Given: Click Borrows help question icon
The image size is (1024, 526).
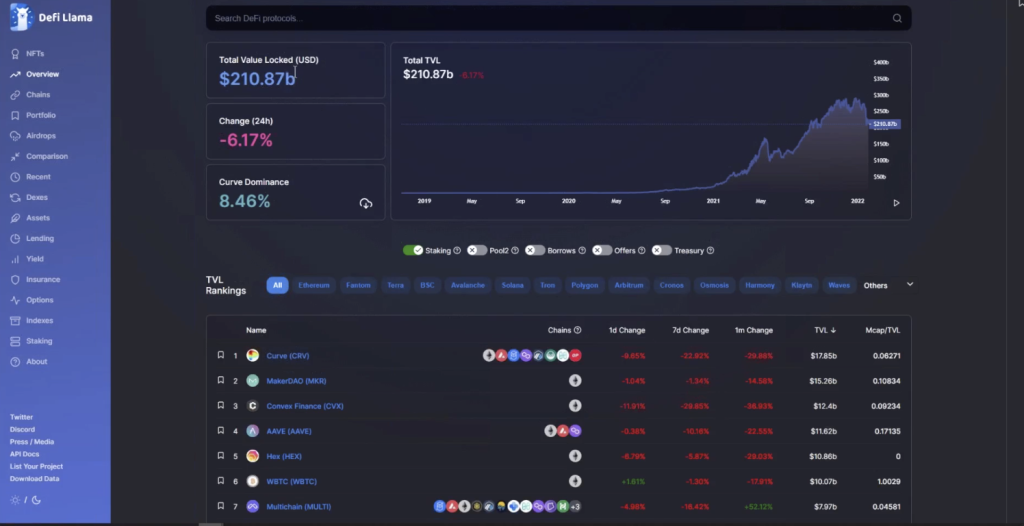Looking at the screenshot, I should pos(583,250).
